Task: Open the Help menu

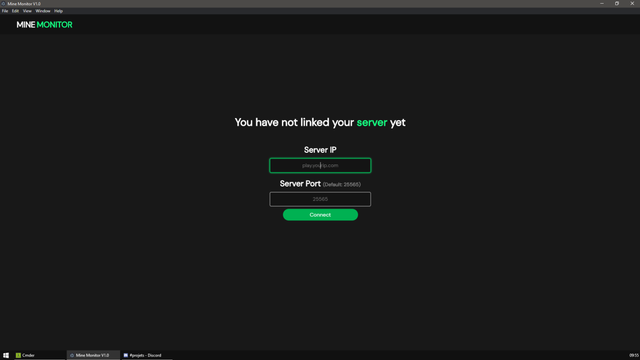Action: pos(58,11)
